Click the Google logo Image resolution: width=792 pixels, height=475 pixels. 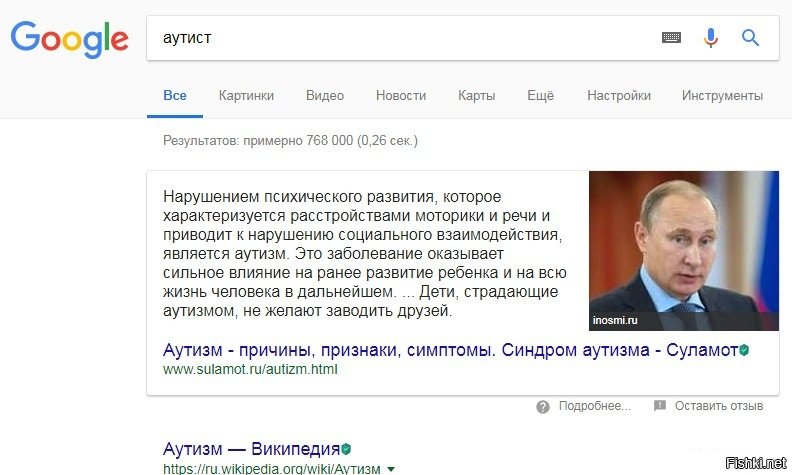coord(69,39)
